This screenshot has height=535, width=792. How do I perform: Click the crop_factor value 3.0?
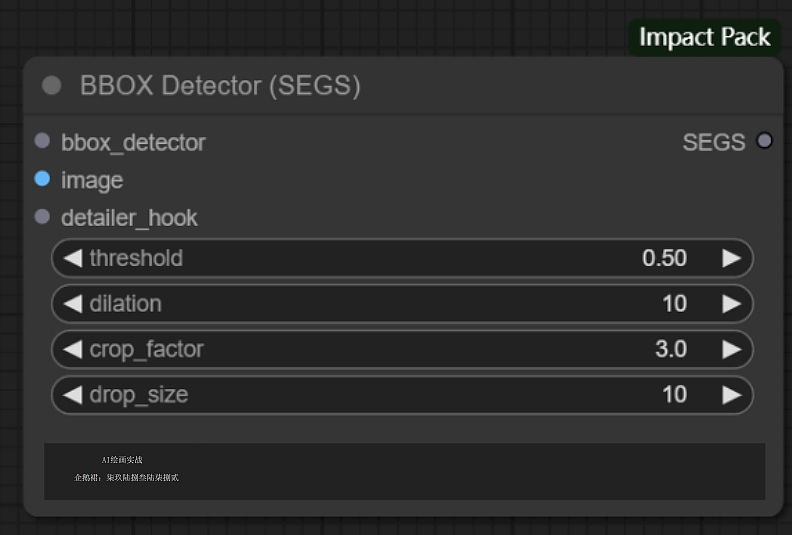click(x=669, y=349)
